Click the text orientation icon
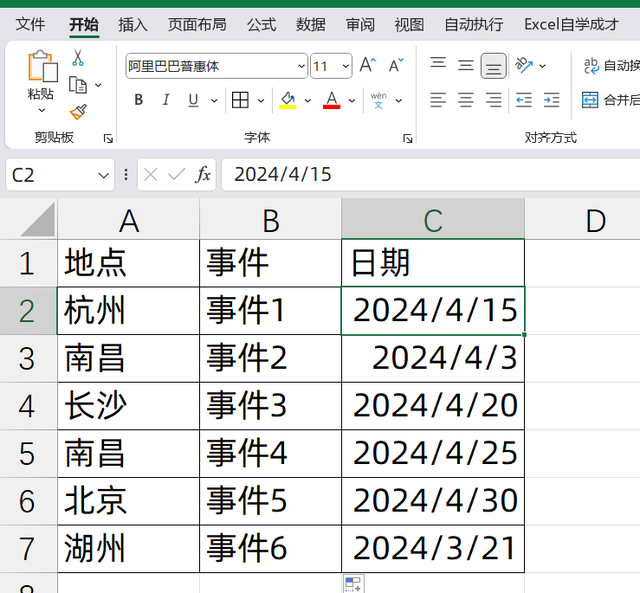 pyautogui.click(x=524, y=65)
